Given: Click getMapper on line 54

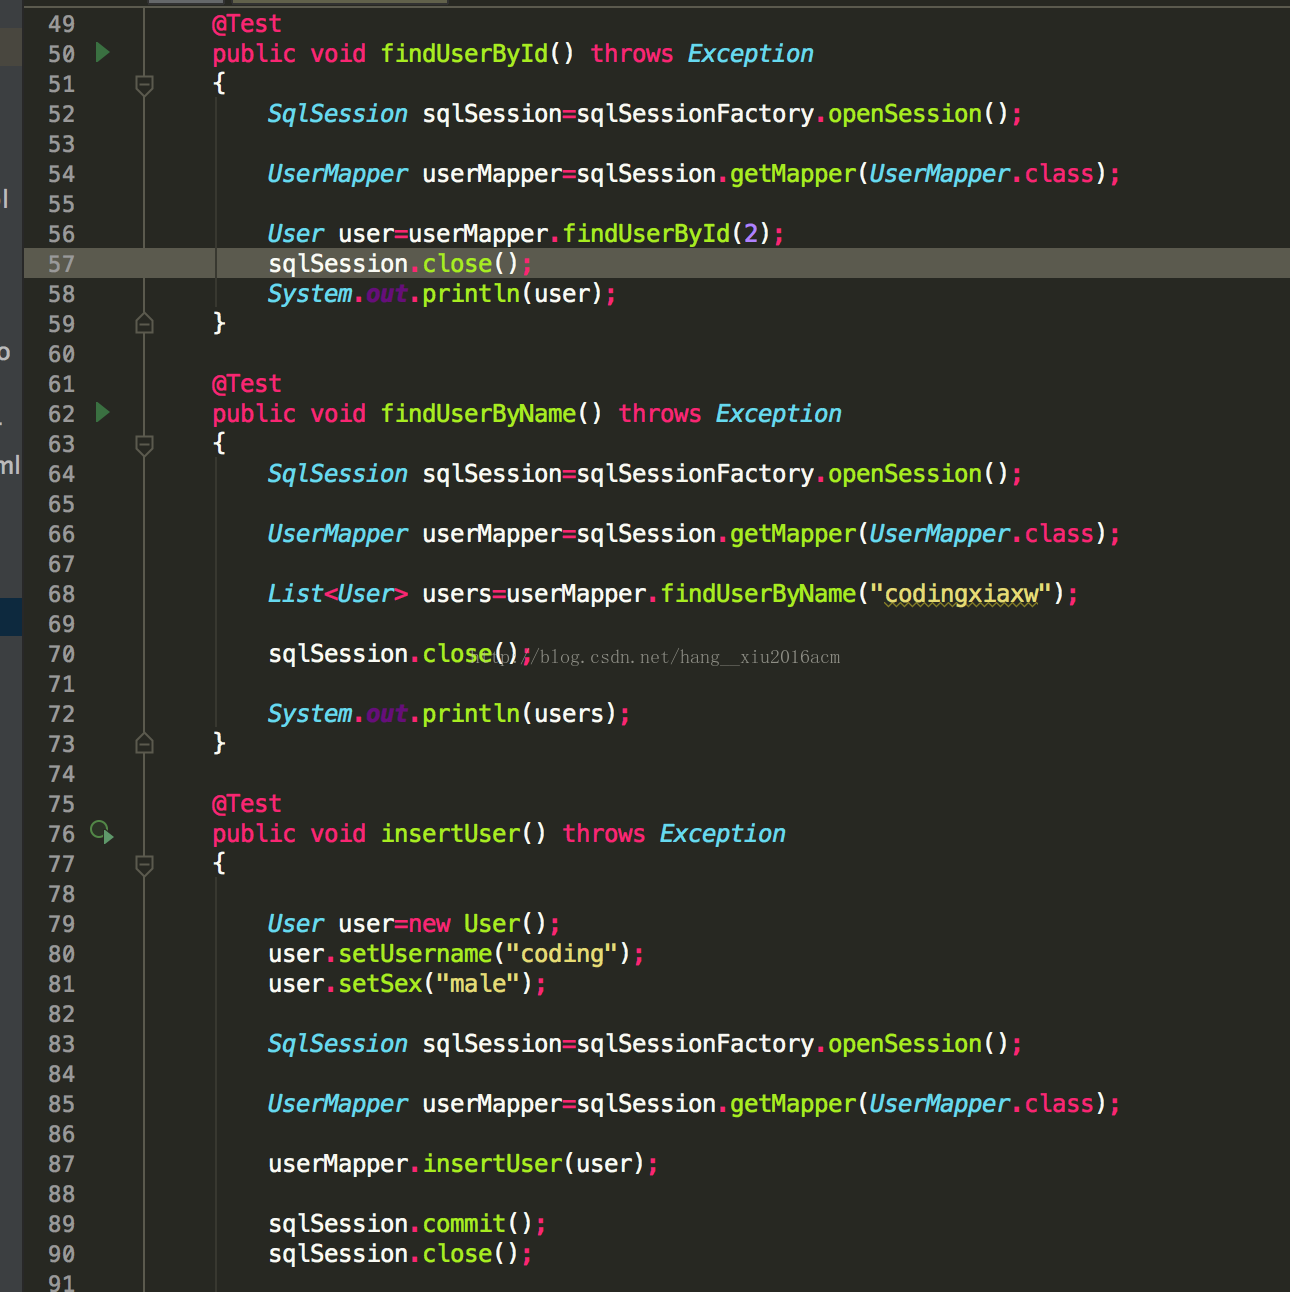Looking at the screenshot, I should coord(793,174).
